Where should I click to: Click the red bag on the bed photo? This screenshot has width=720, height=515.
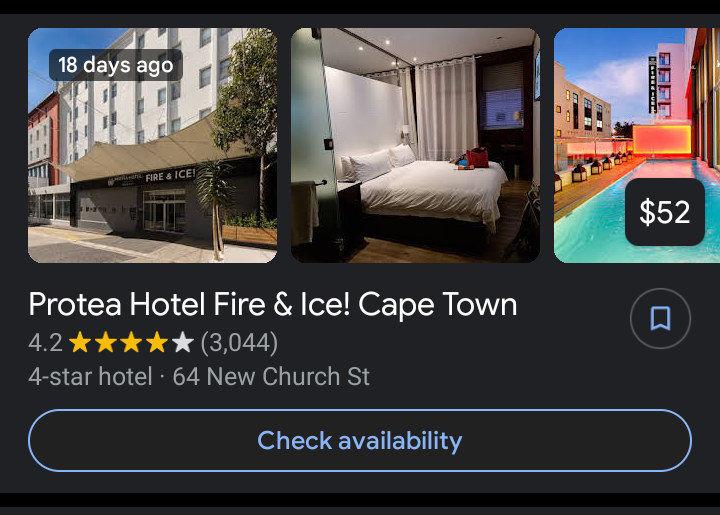(x=477, y=157)
